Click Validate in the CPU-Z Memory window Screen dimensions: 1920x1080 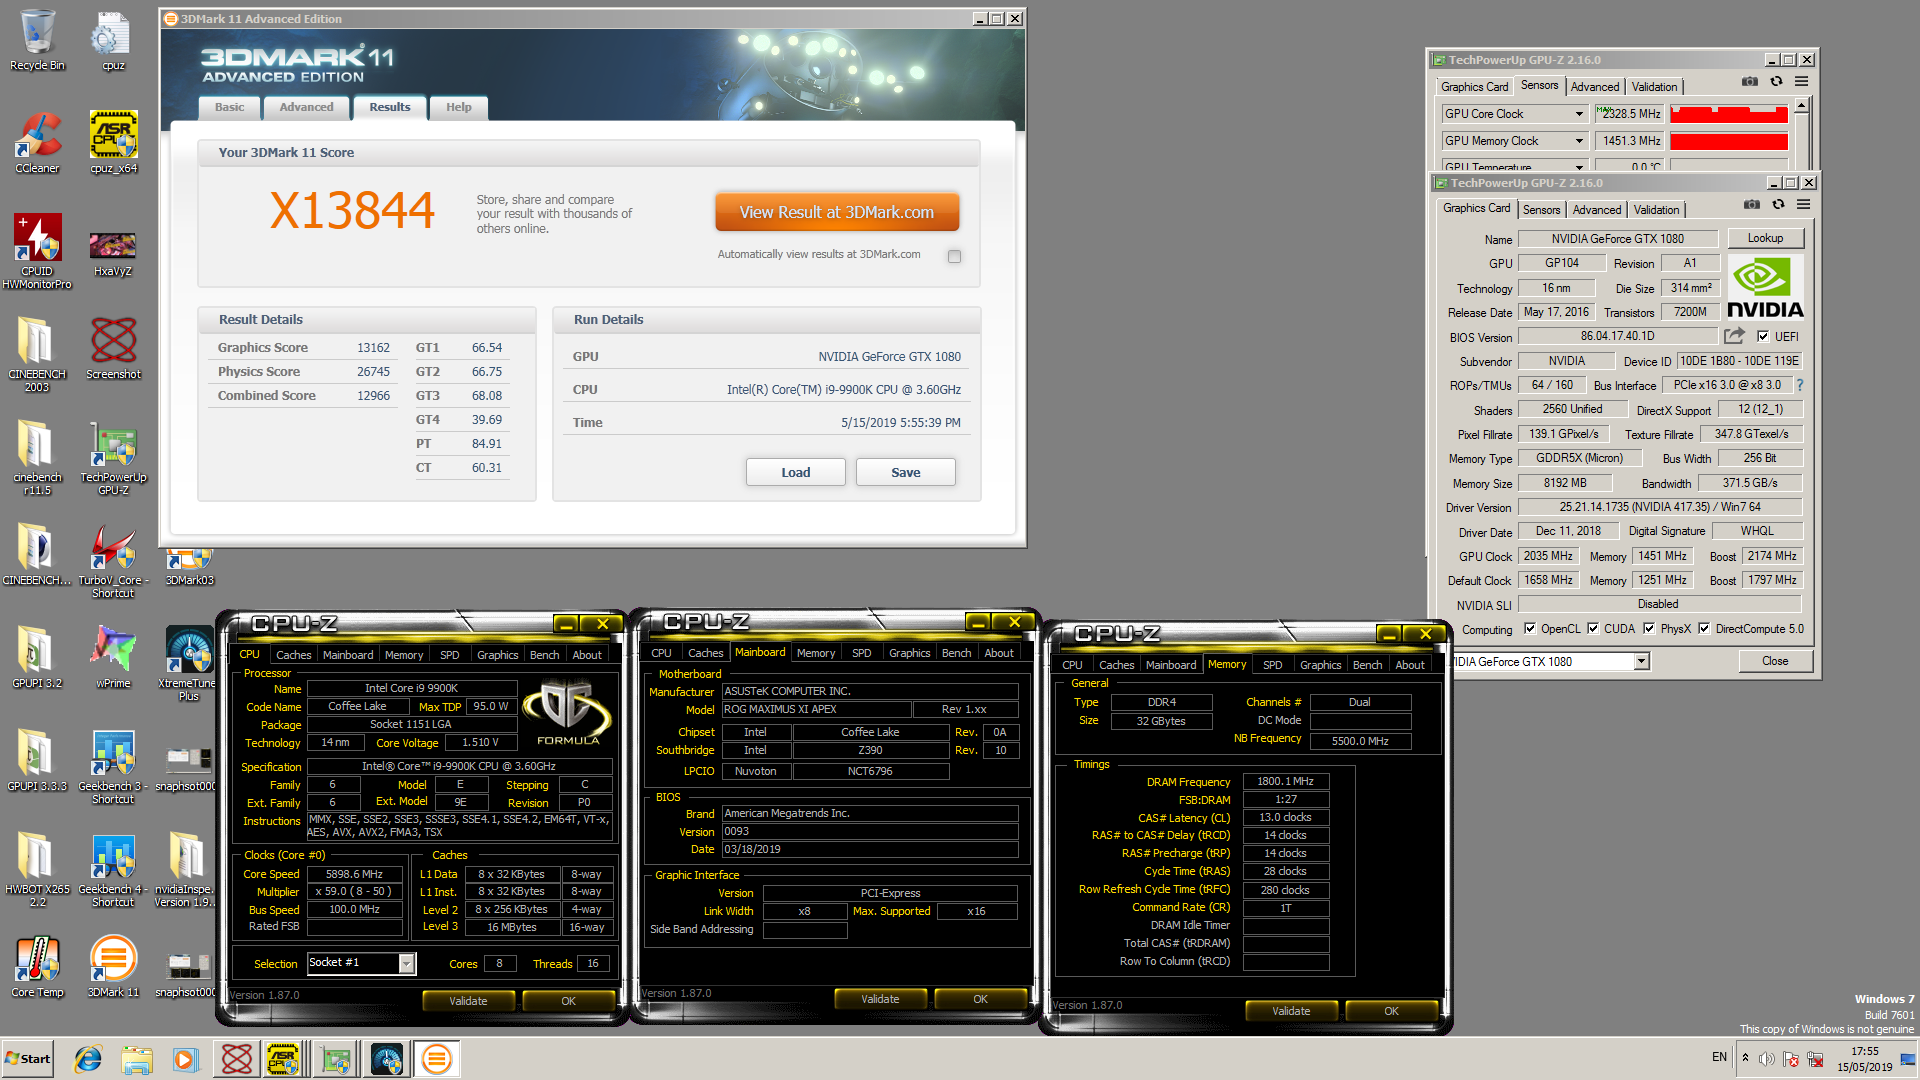[1291, 1011]
